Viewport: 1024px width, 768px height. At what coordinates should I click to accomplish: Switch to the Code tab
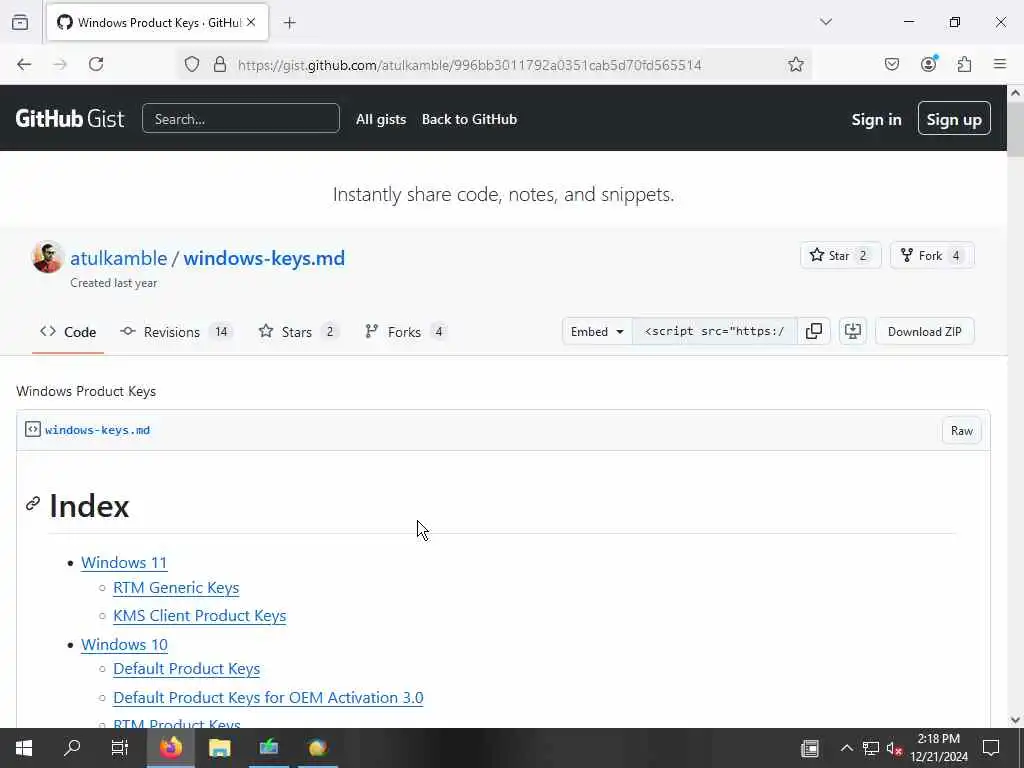[x=68, y=332]
